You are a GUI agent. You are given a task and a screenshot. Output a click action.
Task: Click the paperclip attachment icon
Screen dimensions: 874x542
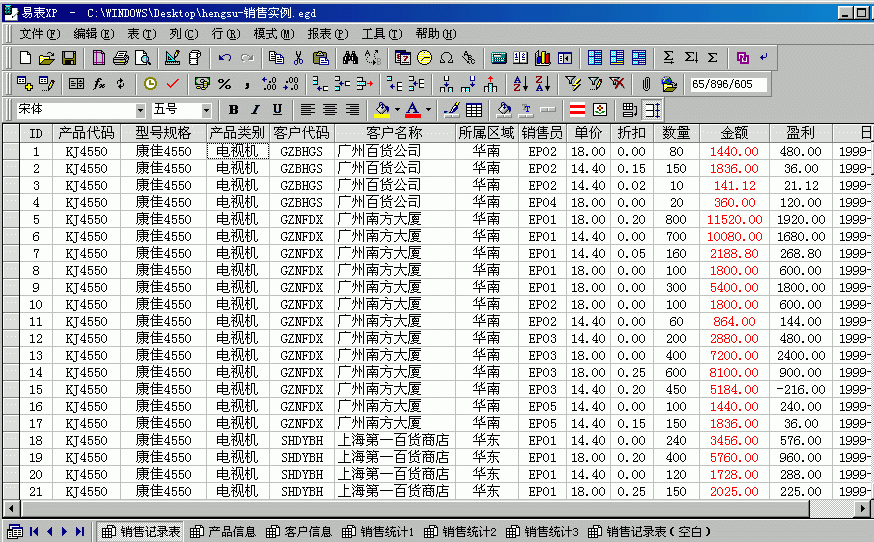646,84
